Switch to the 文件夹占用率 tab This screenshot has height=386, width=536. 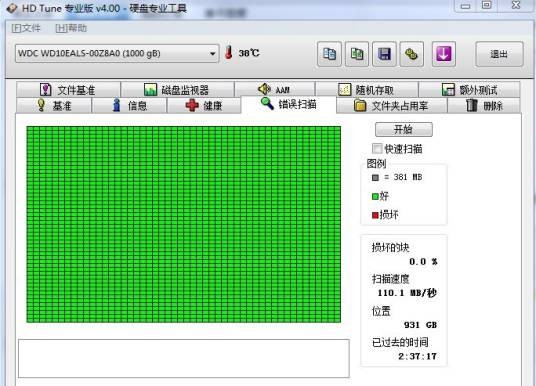pos(391,105)
